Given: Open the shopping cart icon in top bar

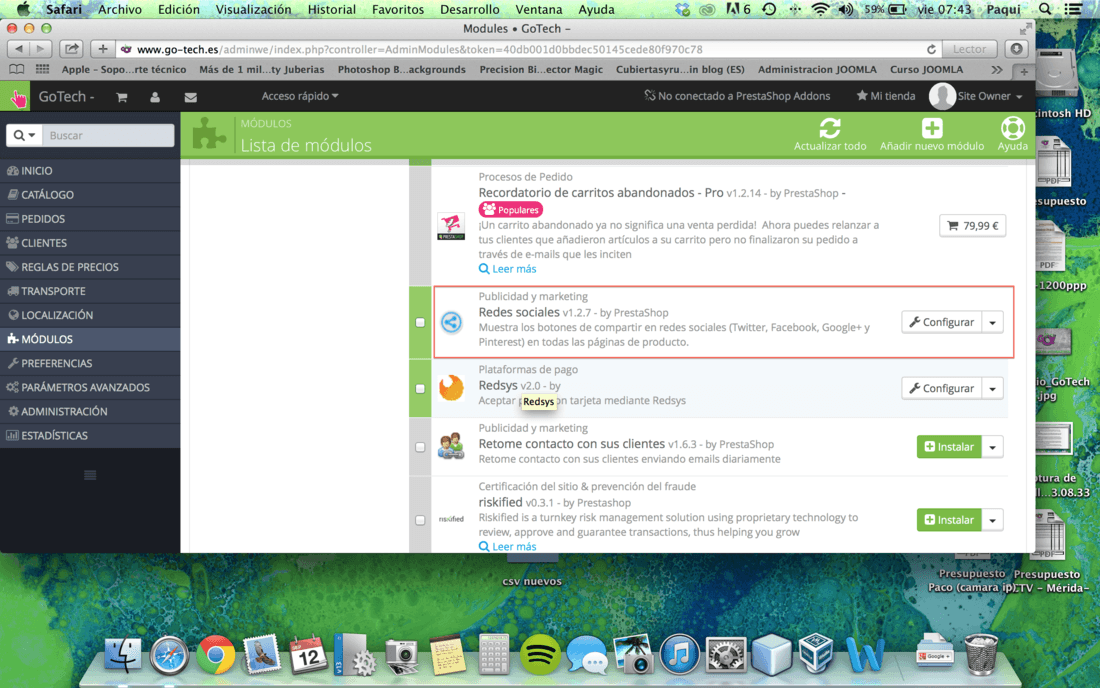Looking at the screenshot, I should (121, 97).
